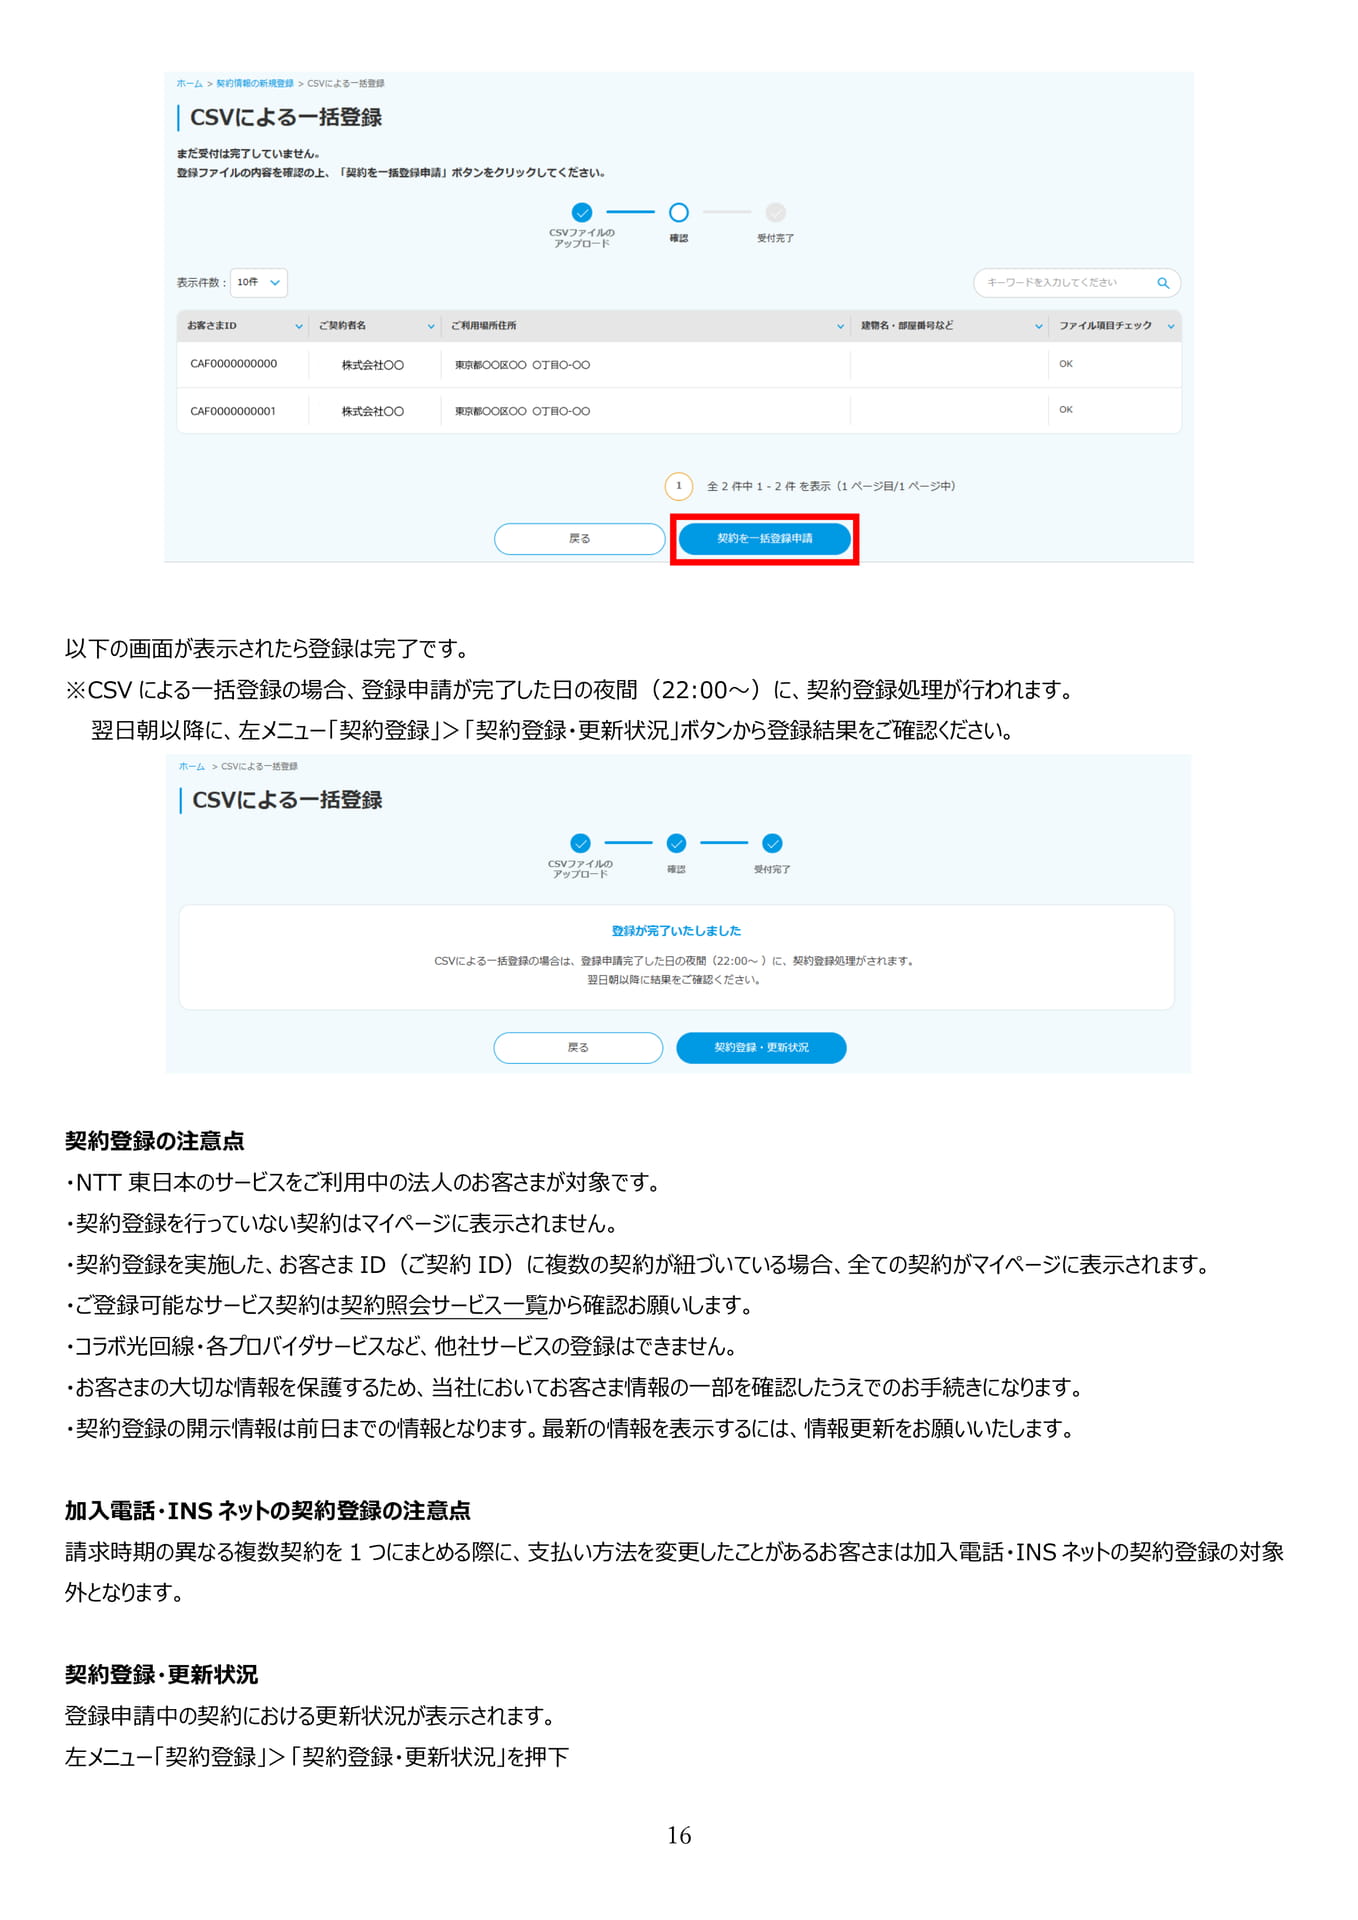Click the 契約登録・更新状況 section heading
This screenshot has width=1358, height=1920.
tap(162, 1674)
